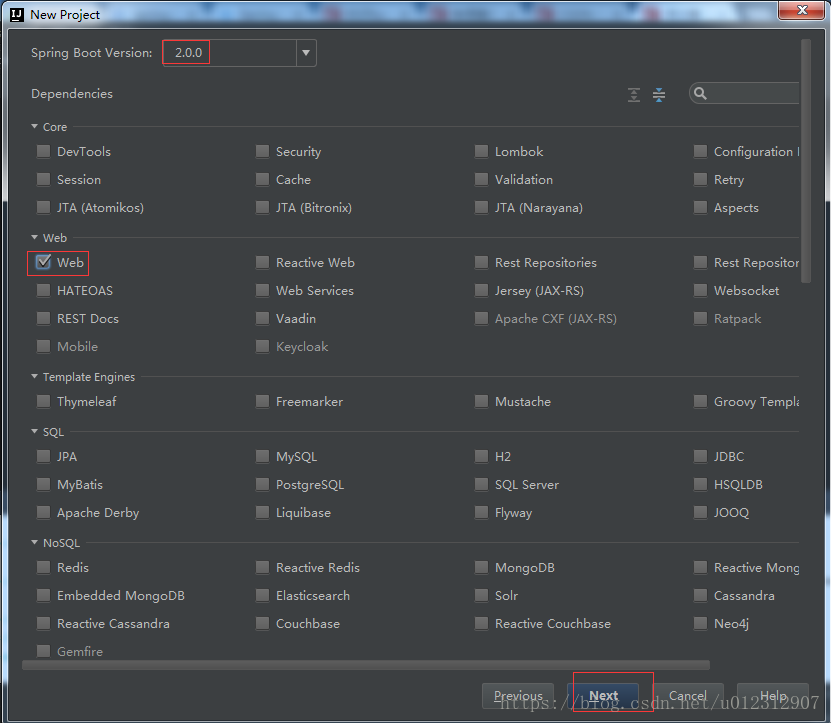The image size is (831, 723).
Task: Check the Session dependency
Action: pos(43,180)
